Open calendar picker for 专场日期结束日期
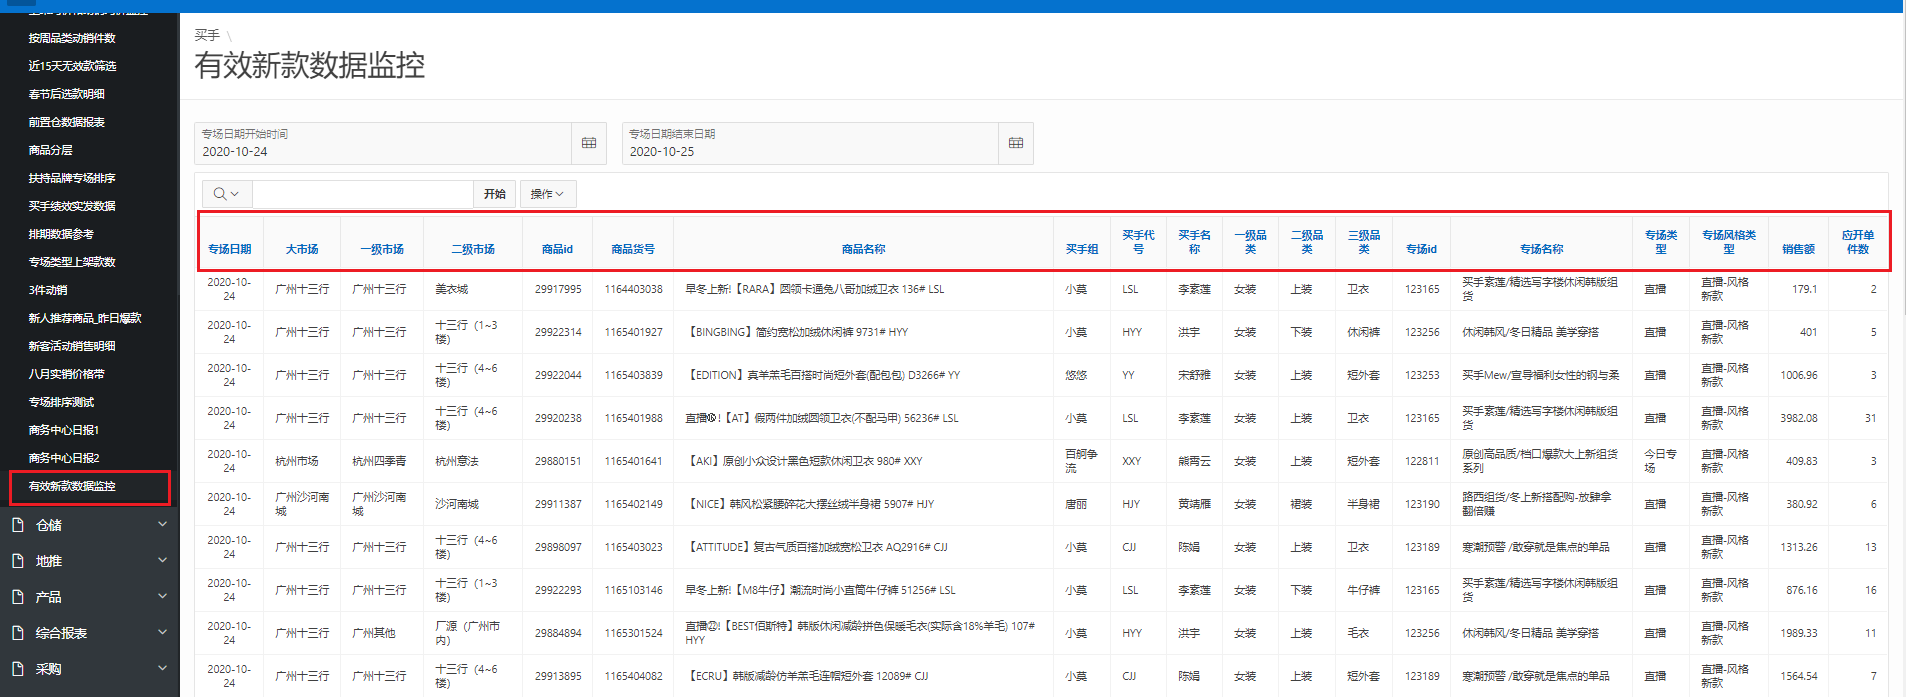 click(1016, 143)
